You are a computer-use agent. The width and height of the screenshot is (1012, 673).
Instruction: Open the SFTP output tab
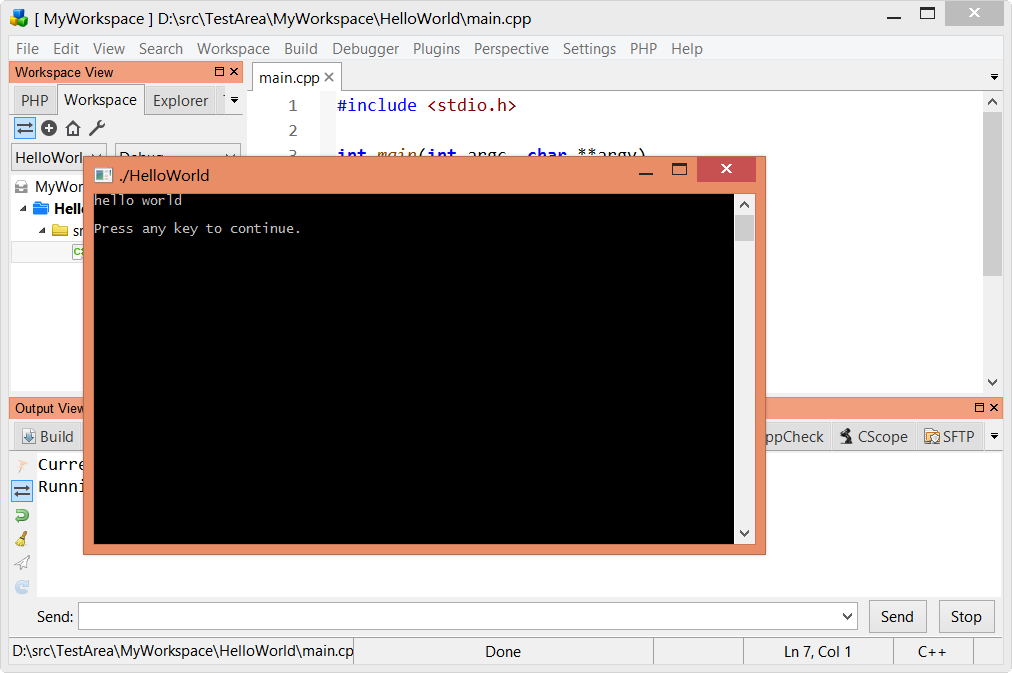click(949, 437)
